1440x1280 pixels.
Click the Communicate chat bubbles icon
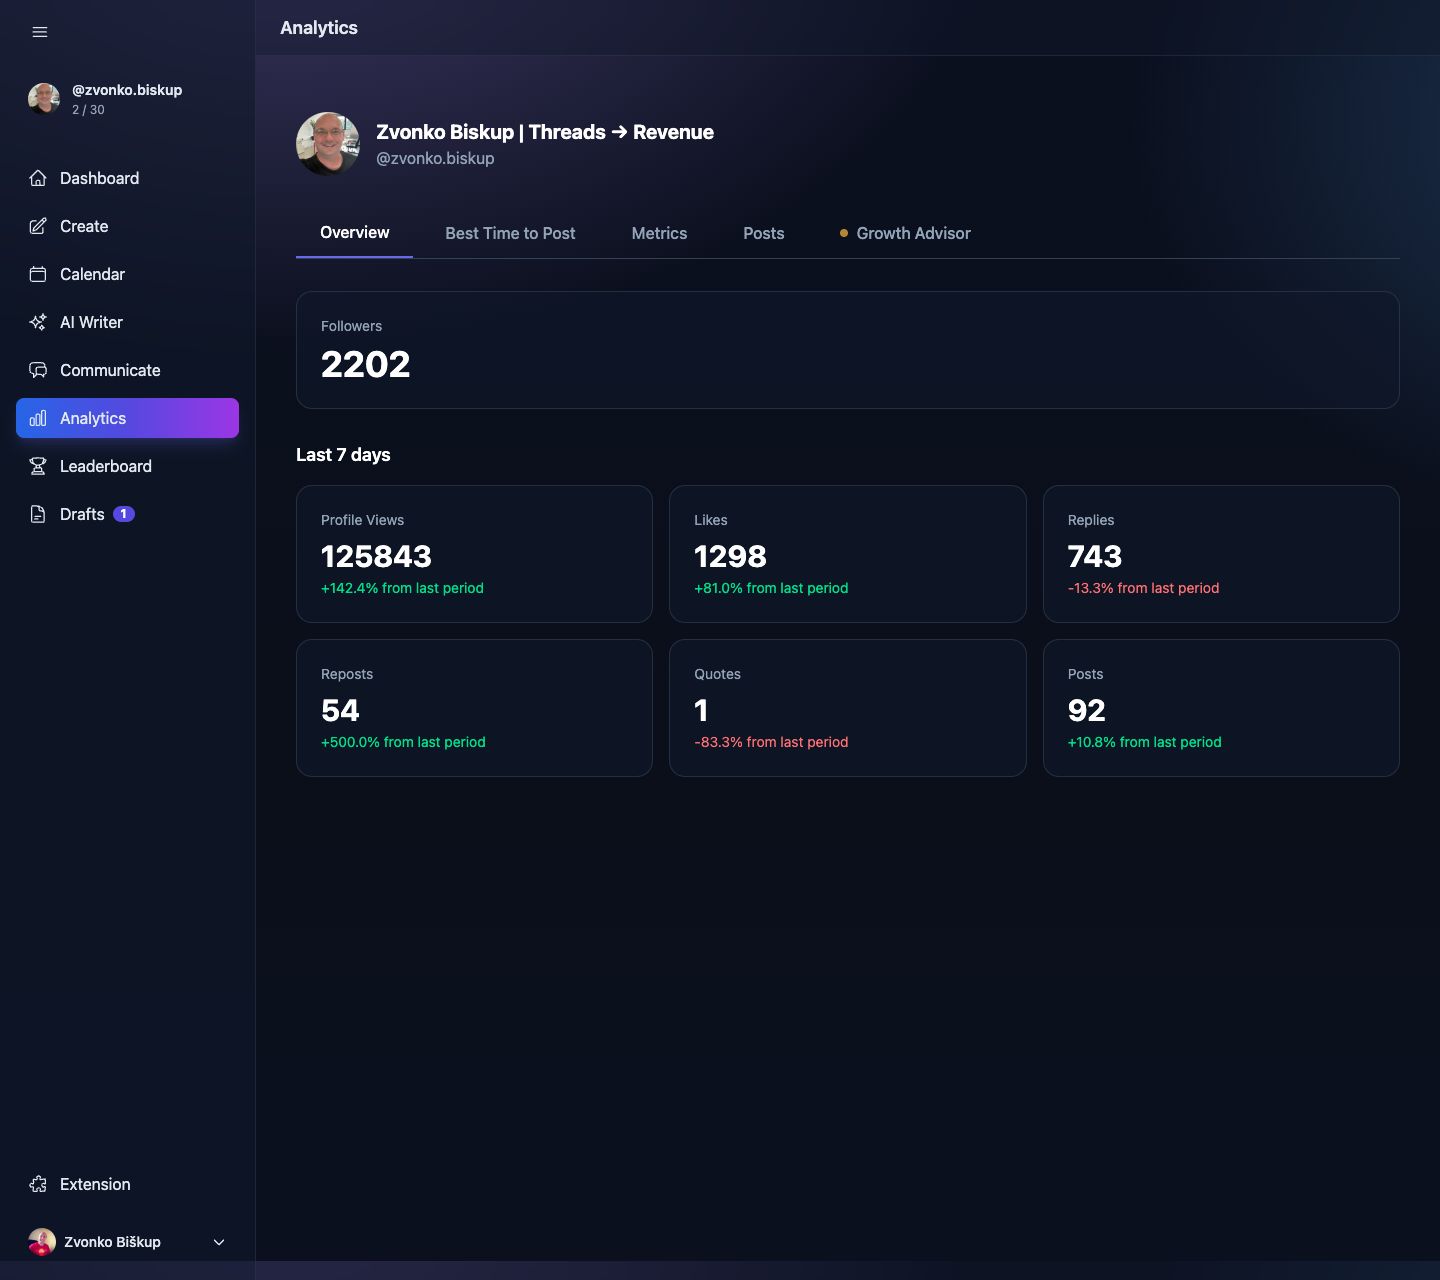pyautogui.click(x=38, y=370)
